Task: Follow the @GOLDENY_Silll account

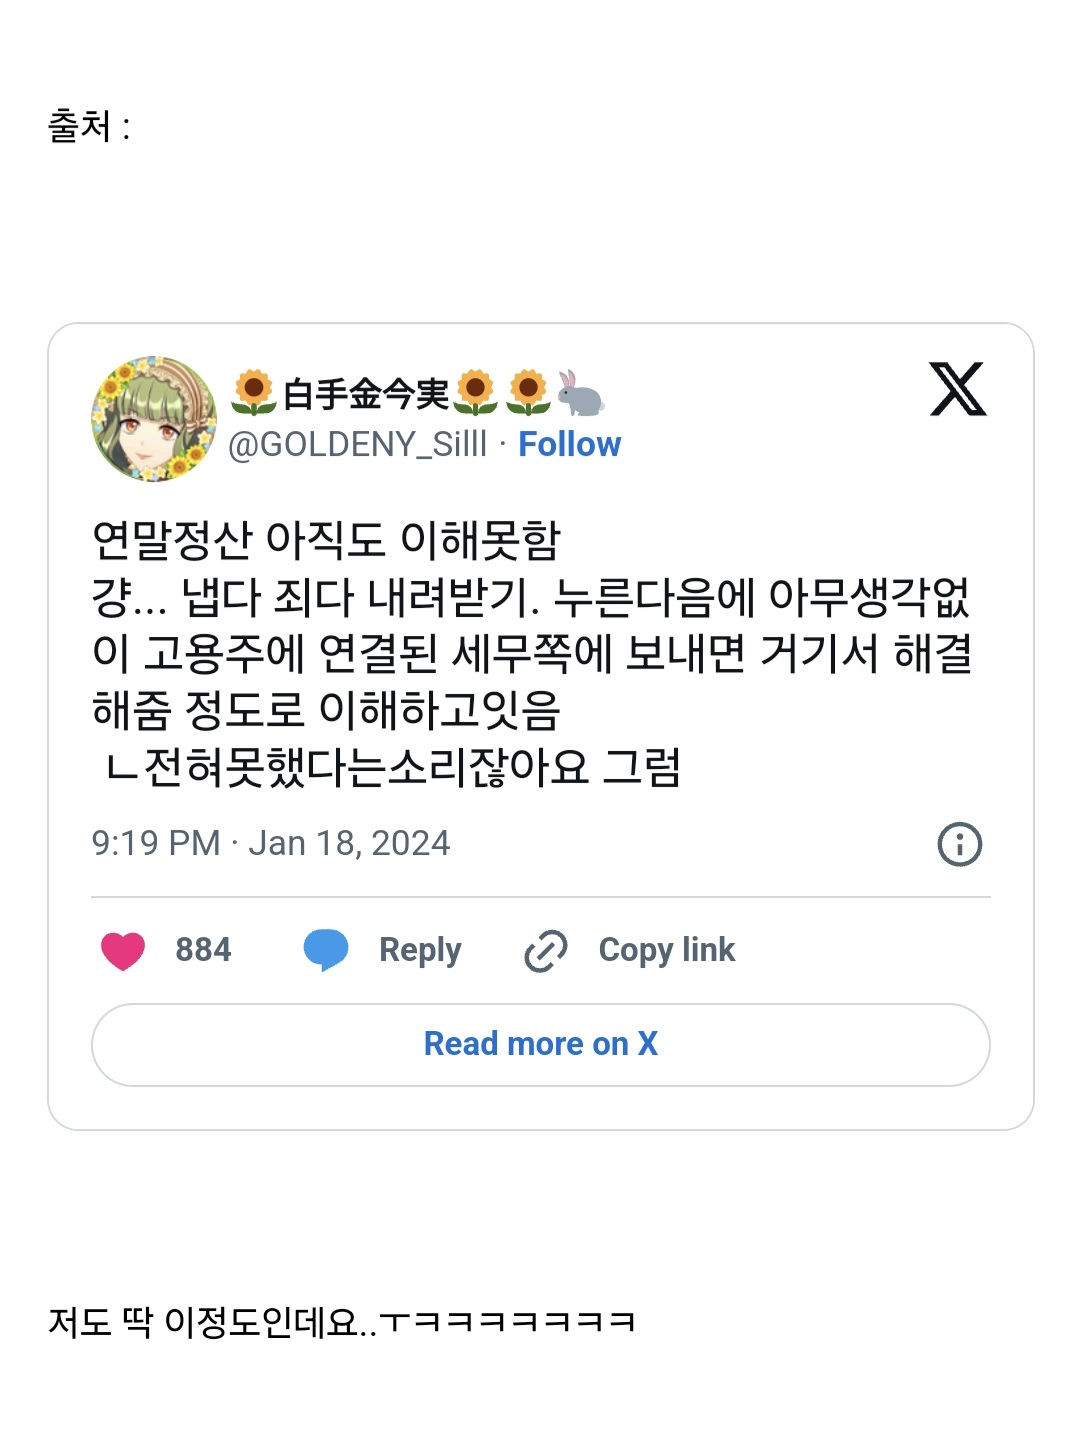Action: click(x=569, y=444)
